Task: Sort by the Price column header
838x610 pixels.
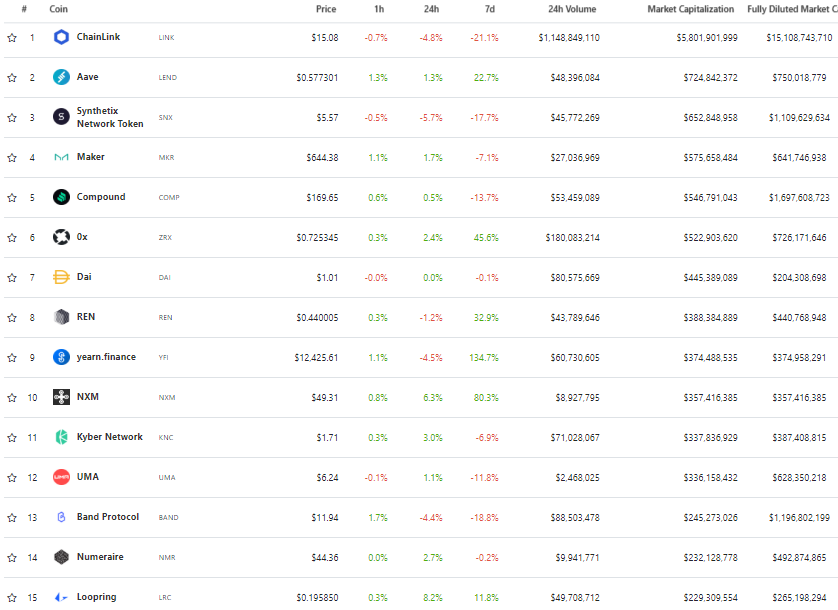Action: pos(326,9)
